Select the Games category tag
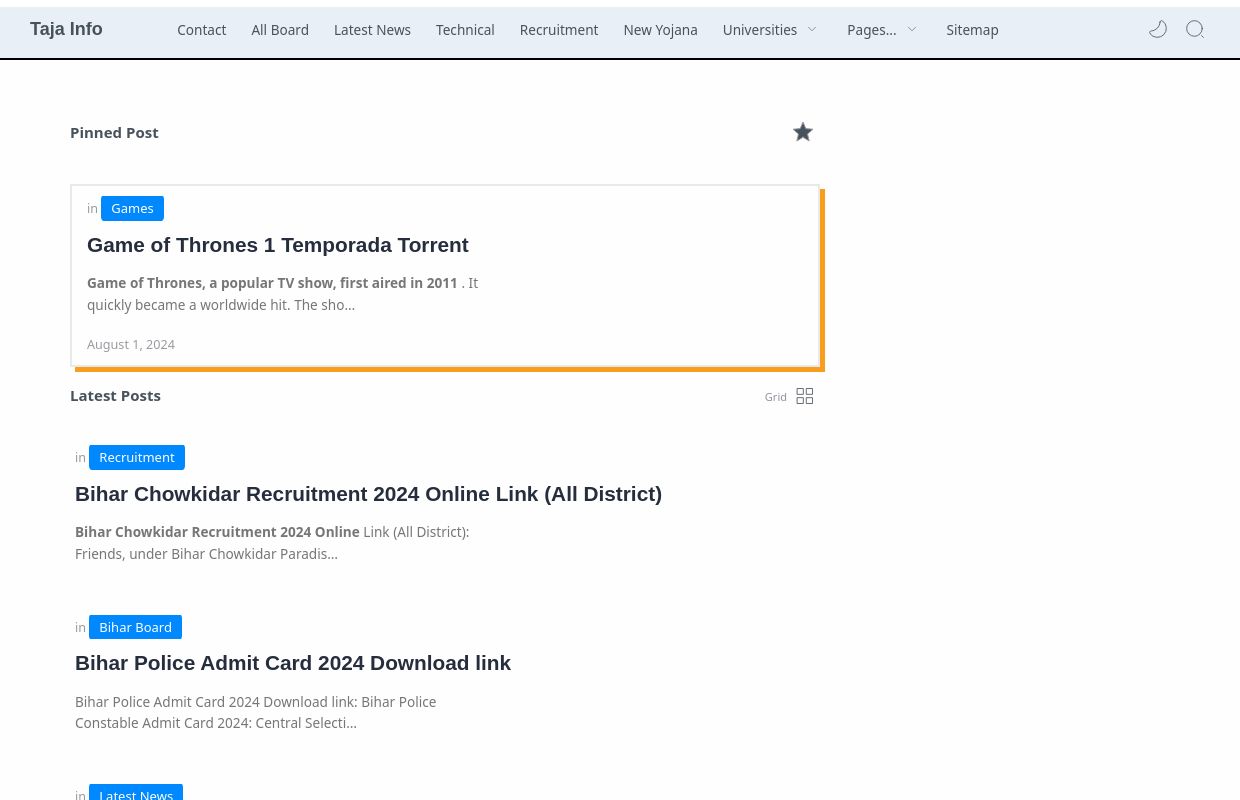 click(x=132, y=208)
